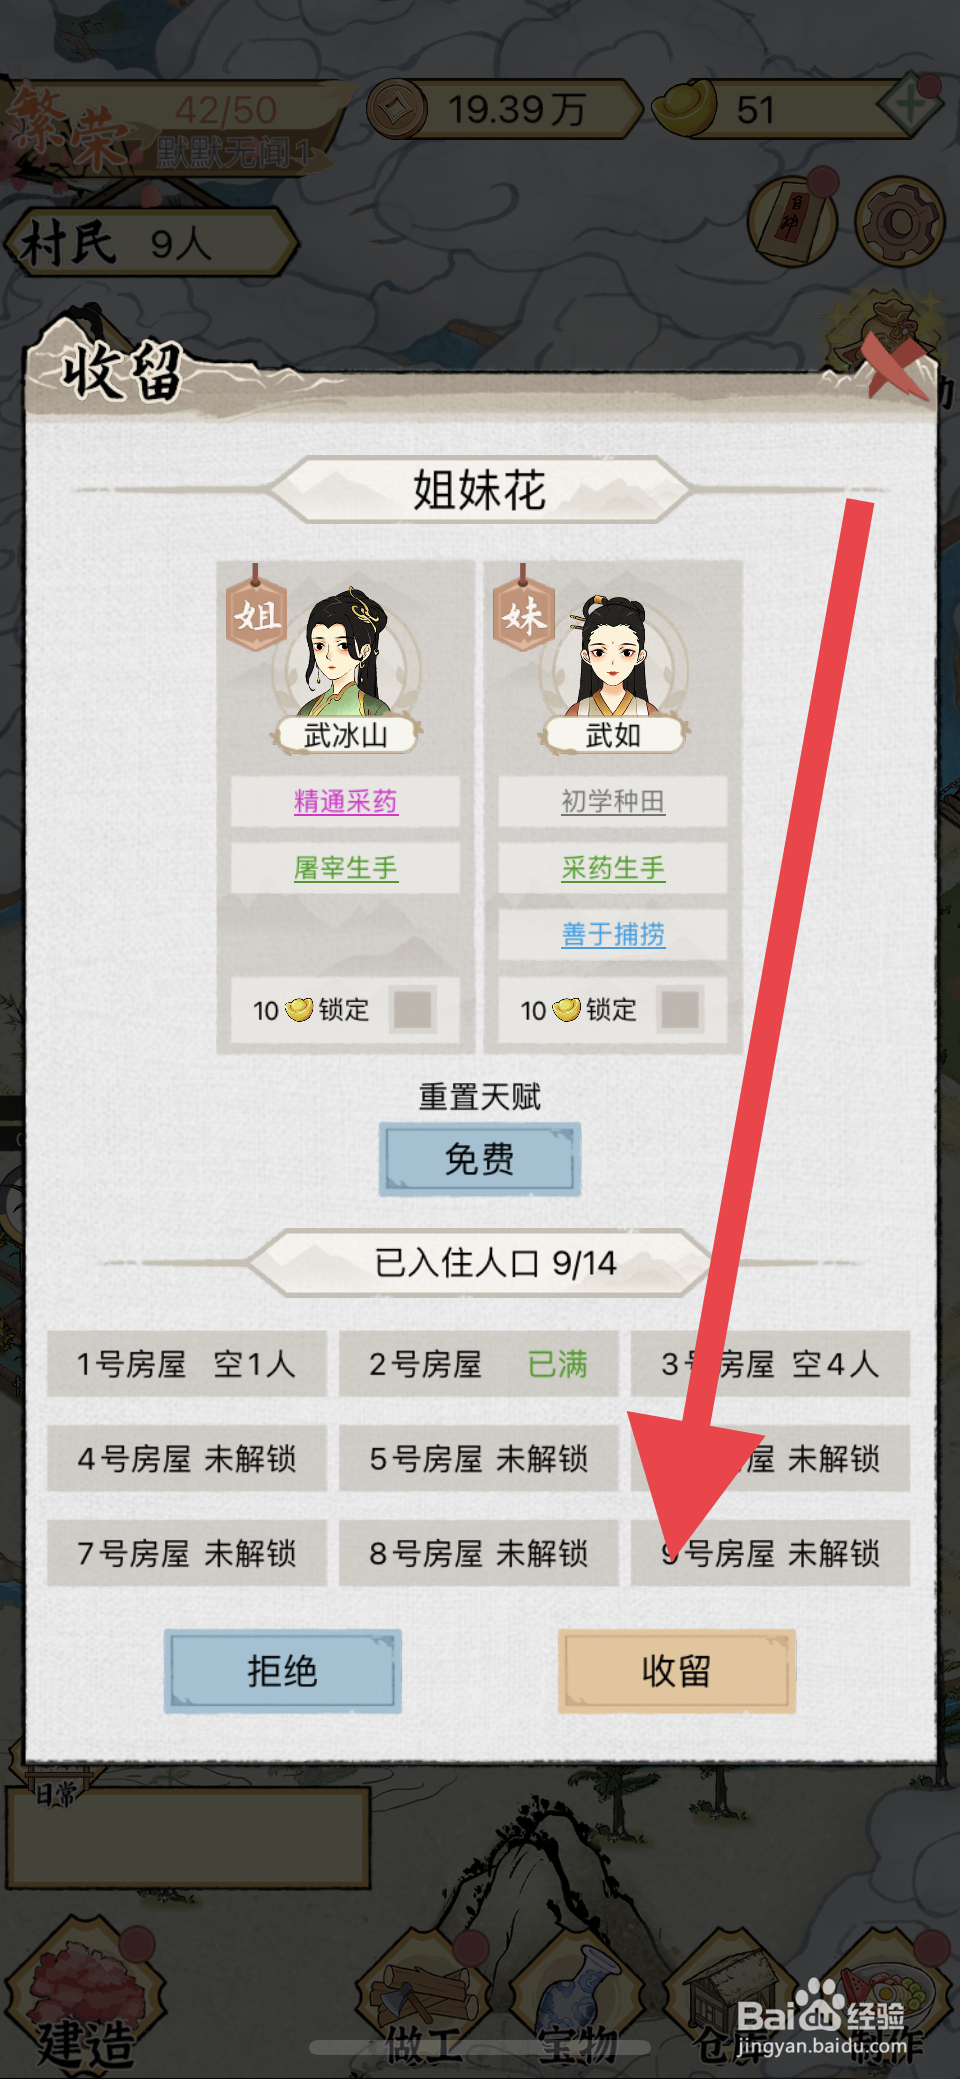Open the 建造 build menu icon

87,1990
